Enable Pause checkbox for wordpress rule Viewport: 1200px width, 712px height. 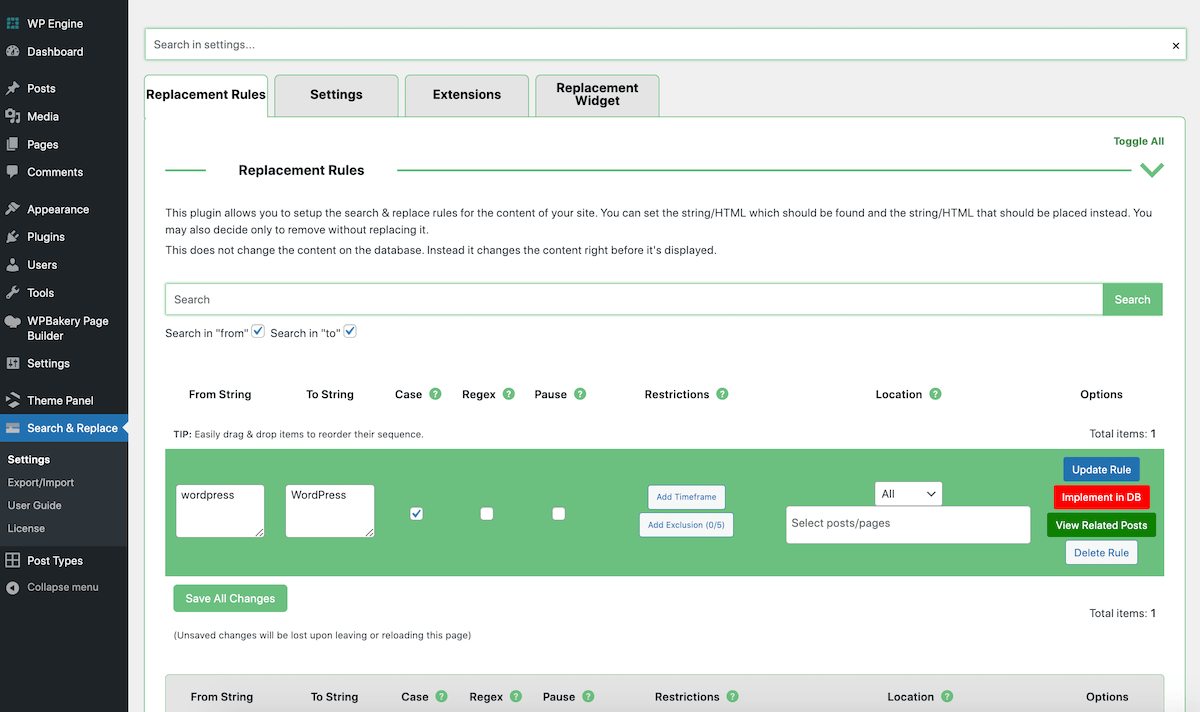pyautogui.click(x=559, y=513)
